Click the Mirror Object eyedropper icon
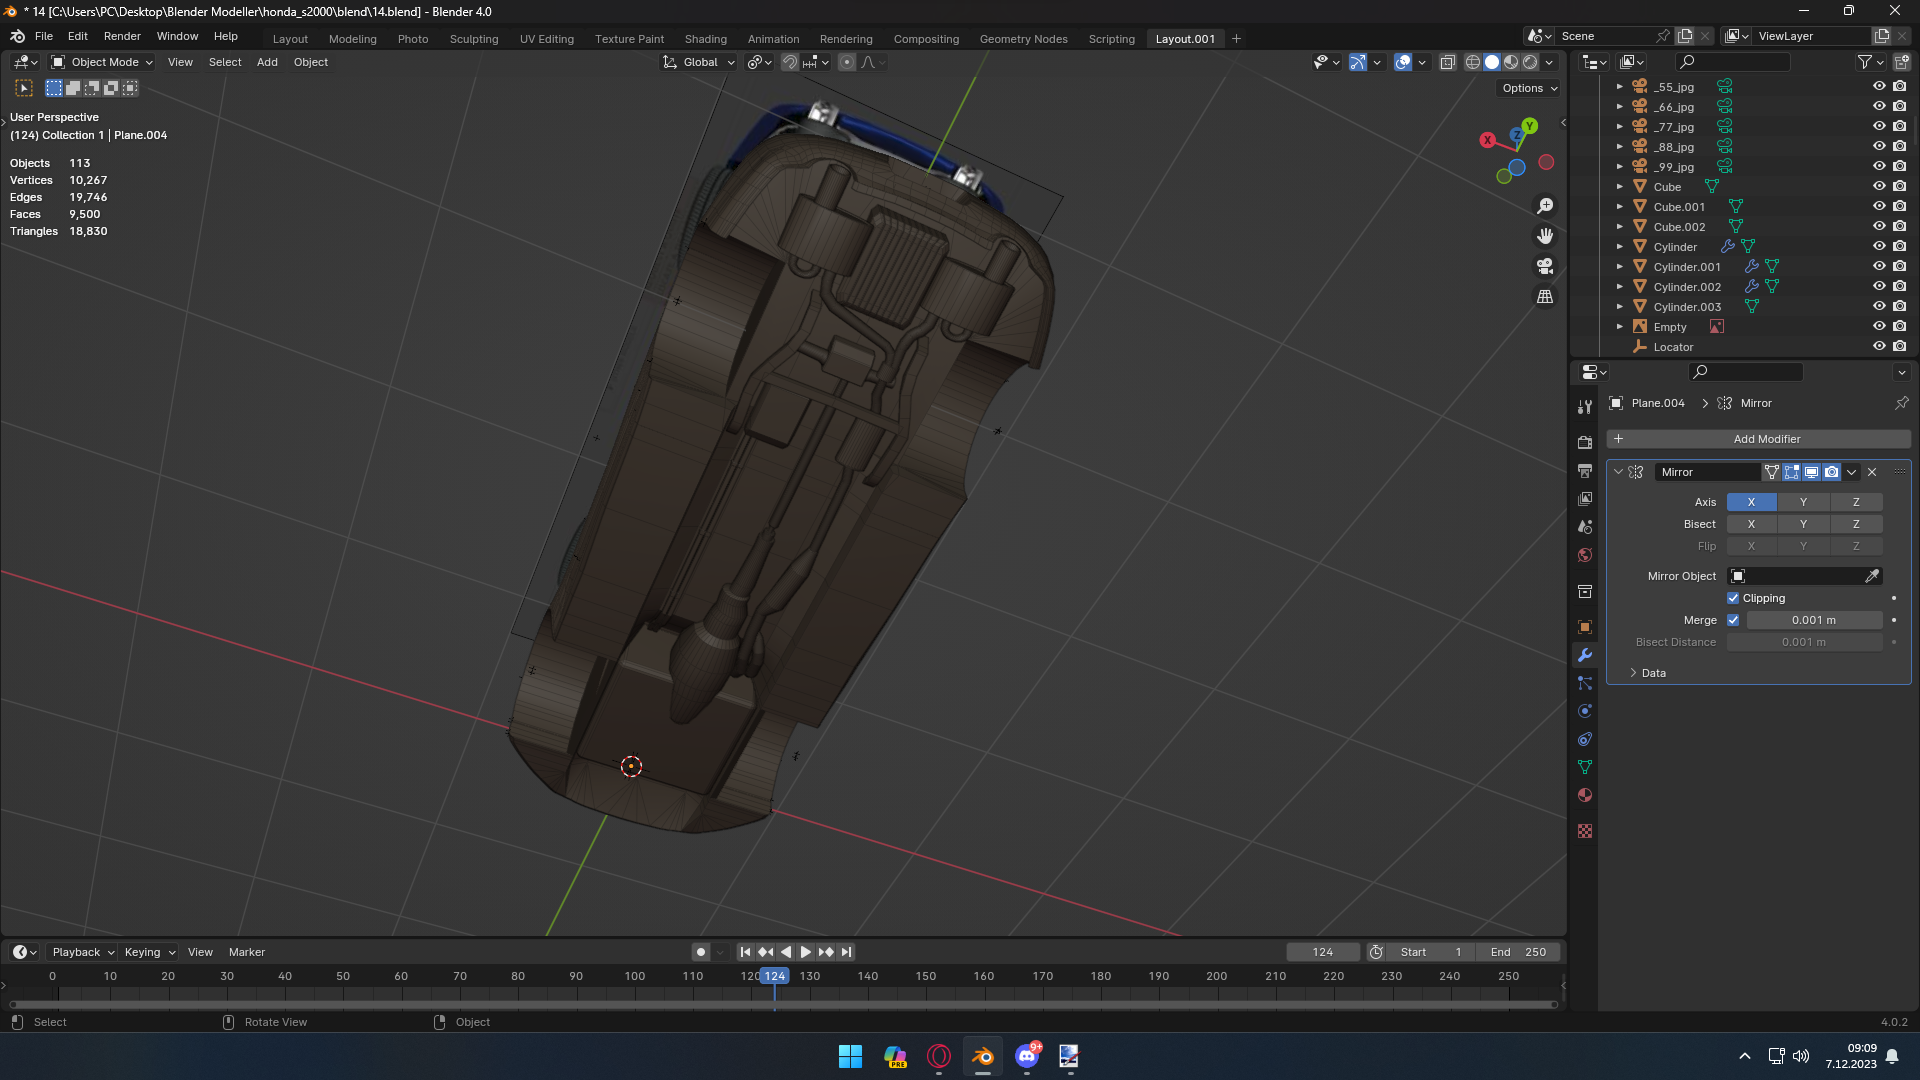Viewport: 1920px width, 1080px height. click(x=1872, y=576)
